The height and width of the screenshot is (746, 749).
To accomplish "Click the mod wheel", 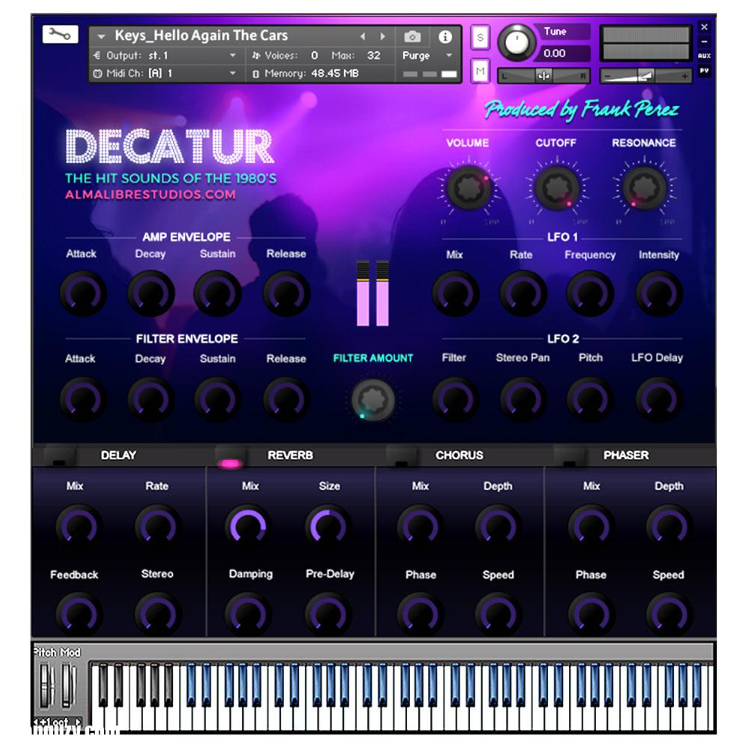I will (68, 686).
